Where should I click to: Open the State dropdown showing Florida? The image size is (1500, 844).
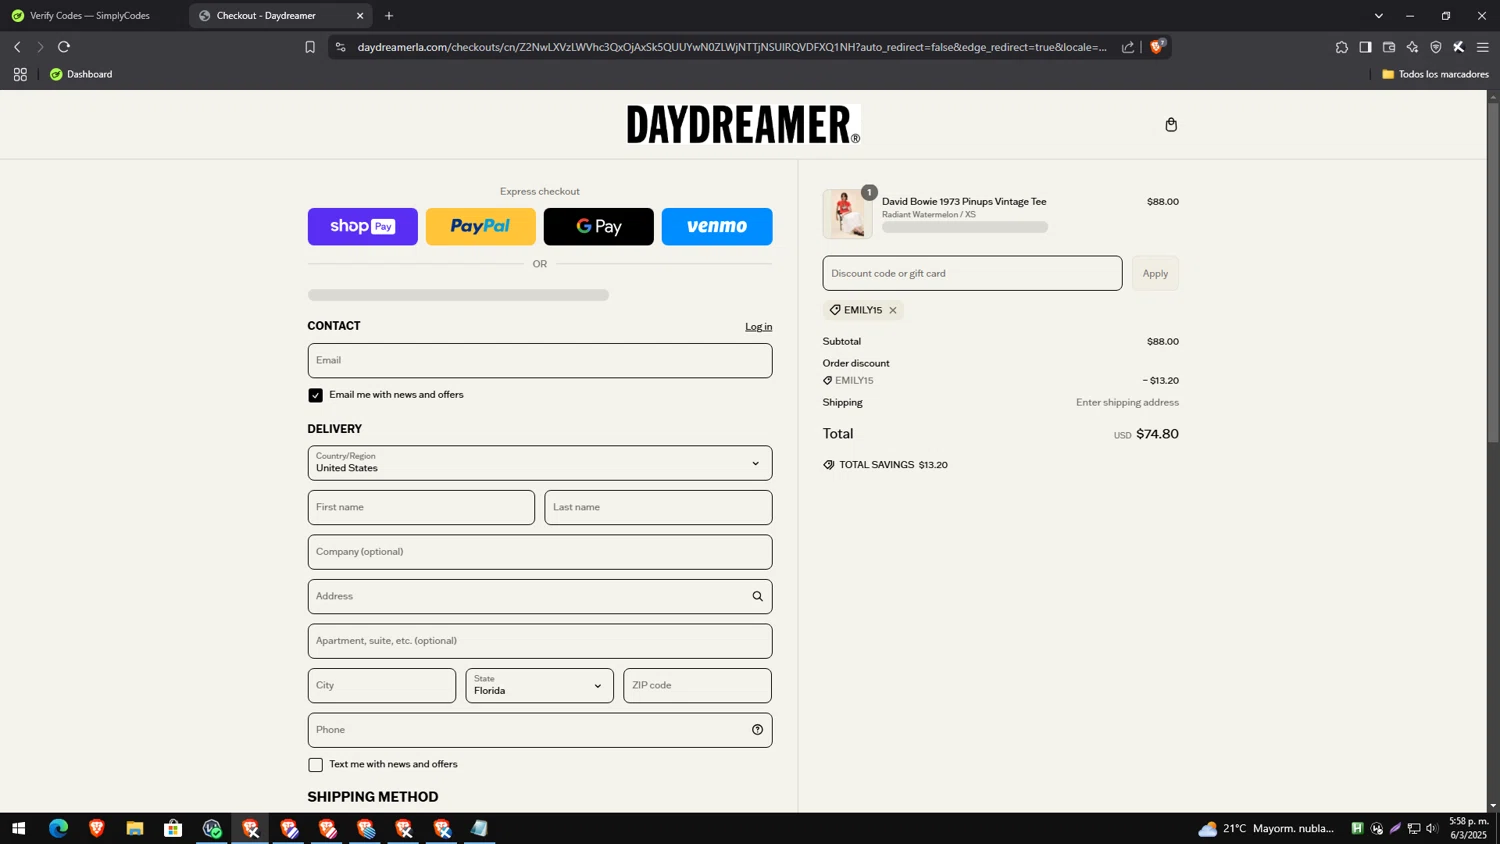pyautogui.click(x=540, y=686)
